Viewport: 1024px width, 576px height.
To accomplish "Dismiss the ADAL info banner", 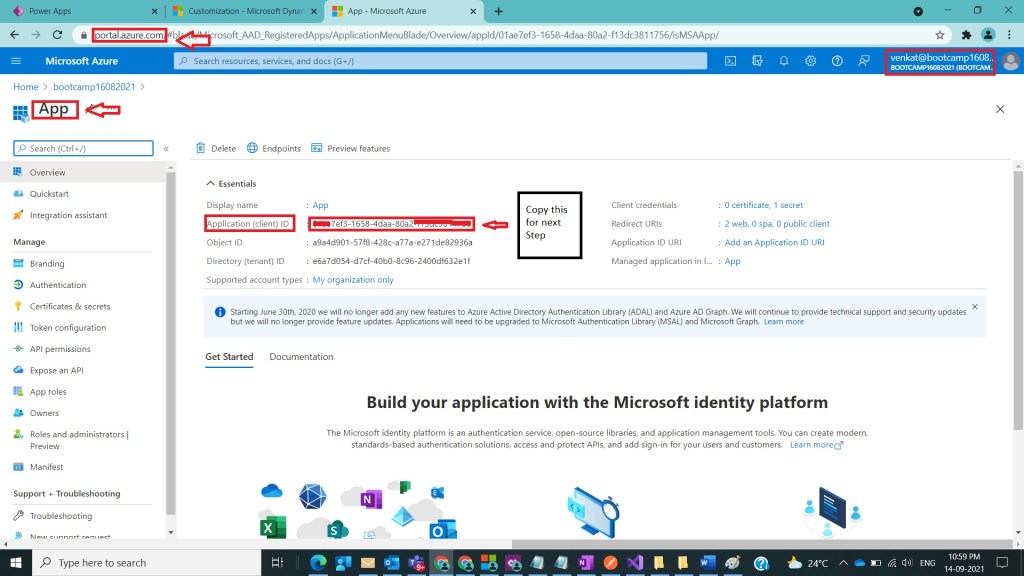I will [x=975, y=306].
